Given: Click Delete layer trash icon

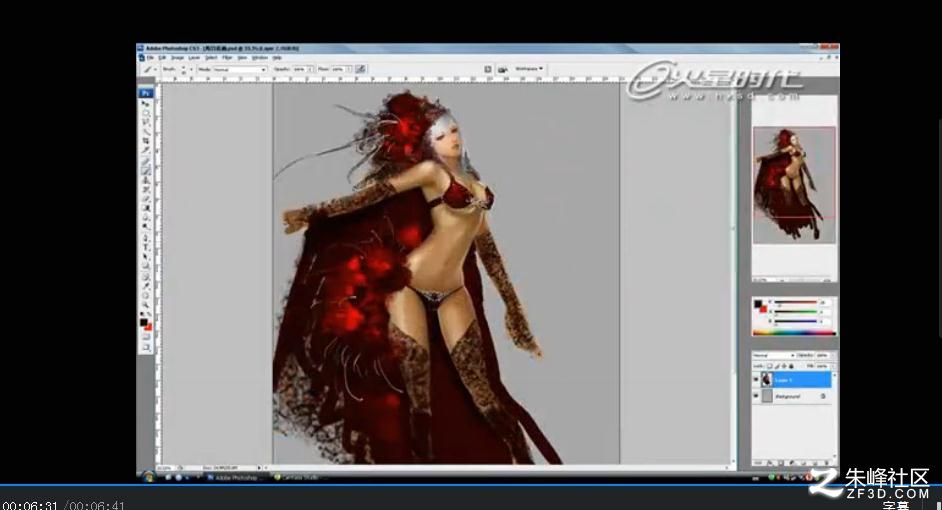Looking at the screenshot, I should click(826, 463).
